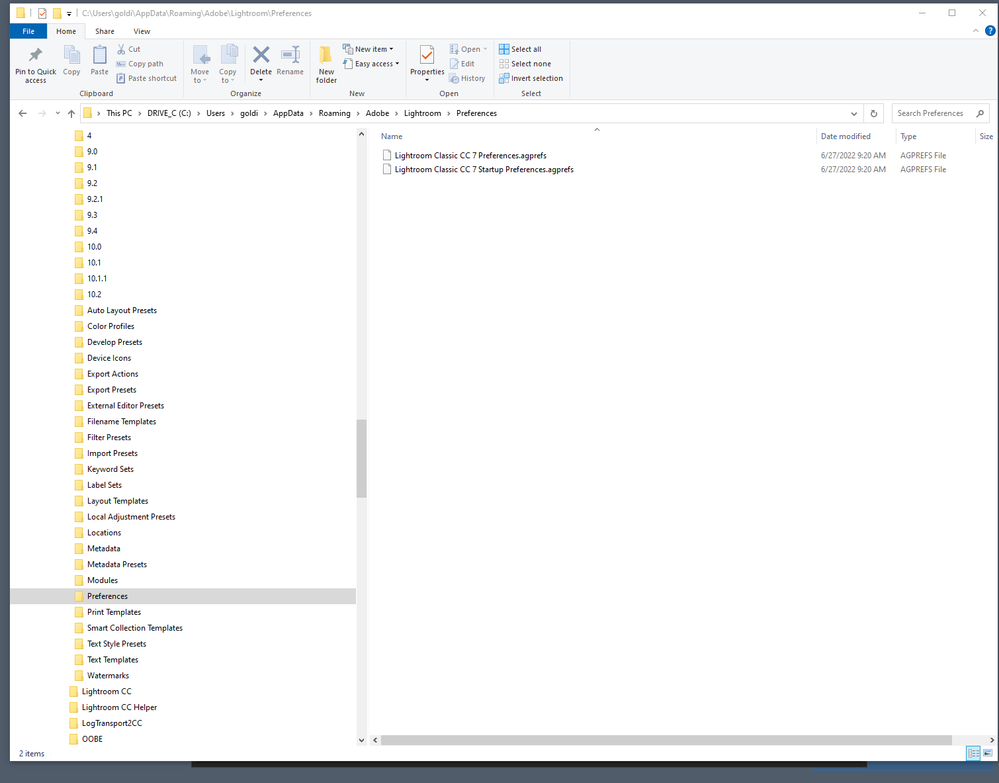Select the Color Profiles folder
This screenshot has height=783, width=999.
[111, 326]
